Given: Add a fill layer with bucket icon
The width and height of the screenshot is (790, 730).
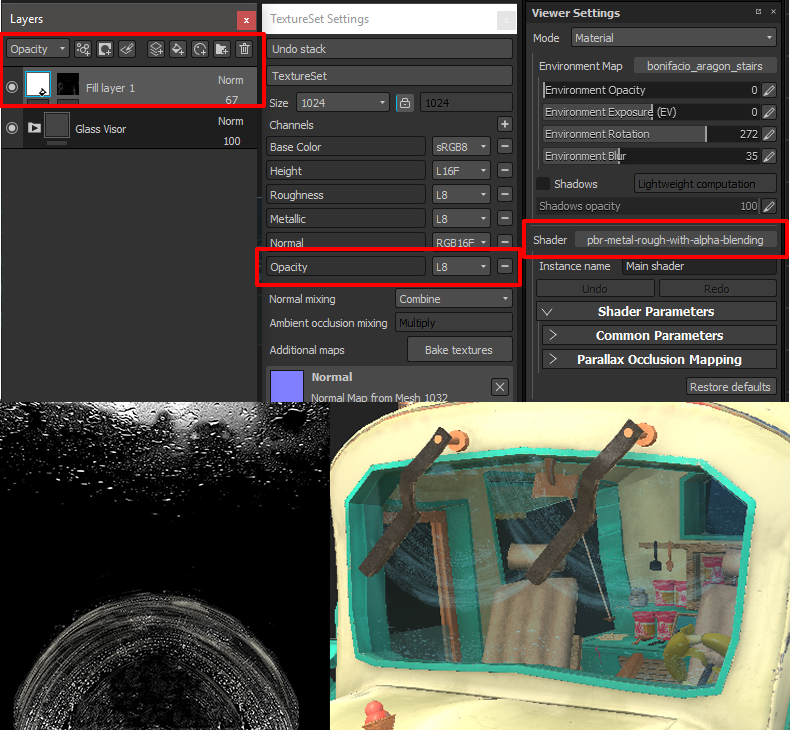Looking at the screenshot, I should pyautogui.click(x=178, y=49).
